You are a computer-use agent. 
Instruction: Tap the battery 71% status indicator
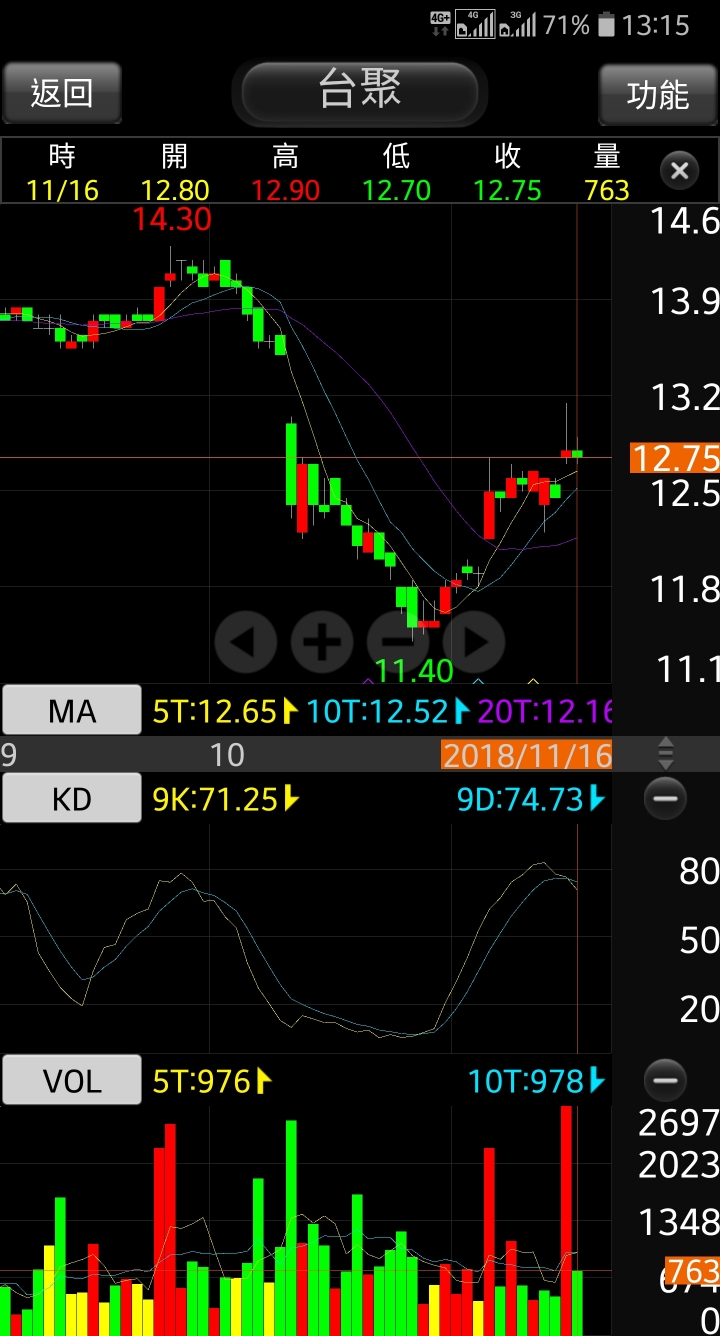pyautogui.click(x=580, y=24)
